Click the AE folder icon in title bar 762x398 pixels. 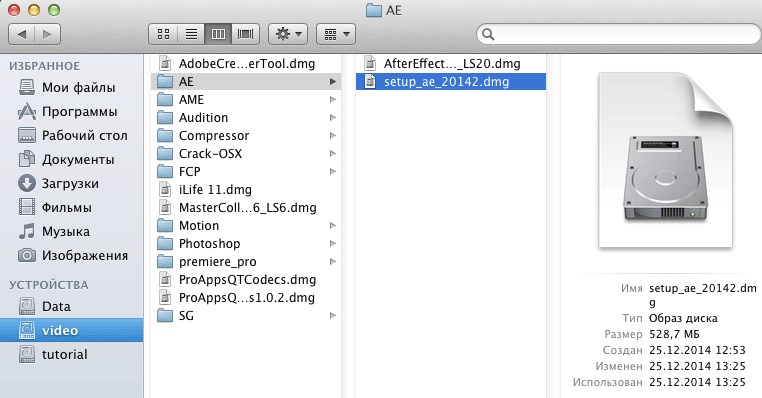tap(373, 10)
